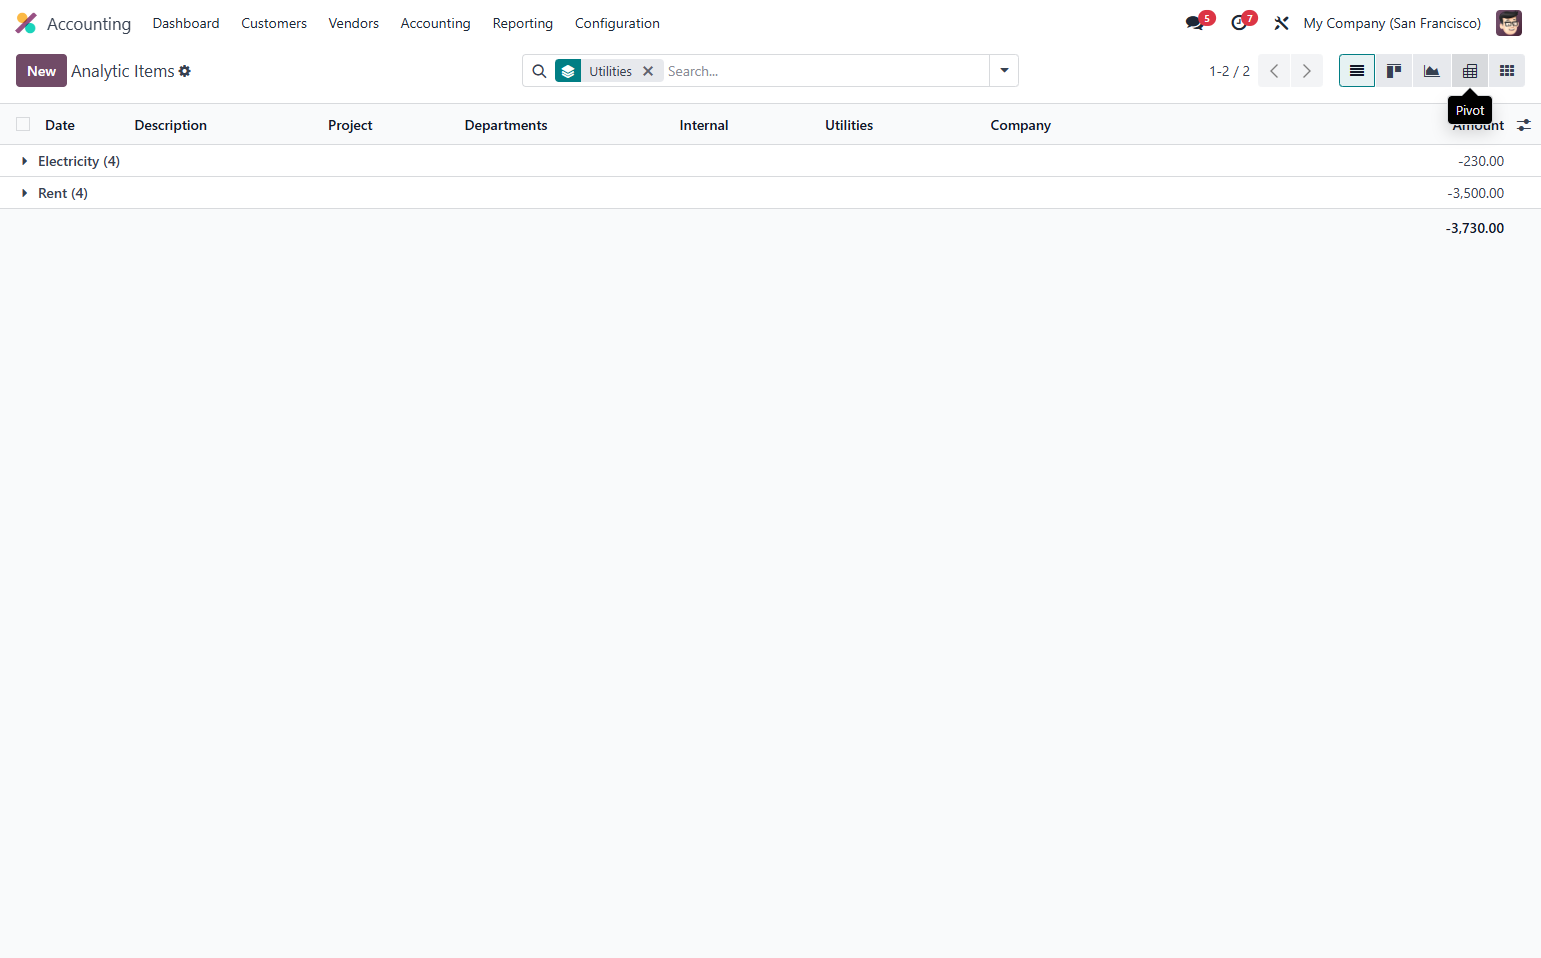Open the debug tools icon
The image size is (1541, 958).
1281,23
